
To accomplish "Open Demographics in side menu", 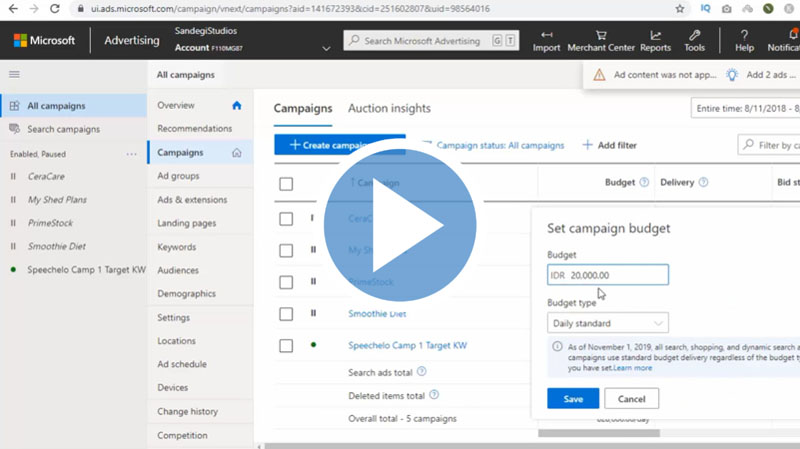I will (186, 294).
